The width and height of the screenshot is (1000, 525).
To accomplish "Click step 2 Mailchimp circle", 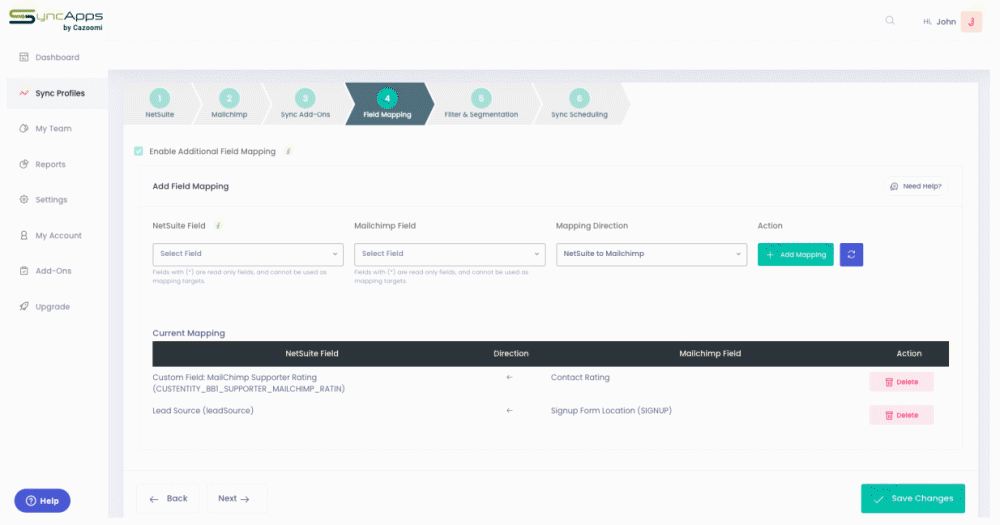I will 229,98.
